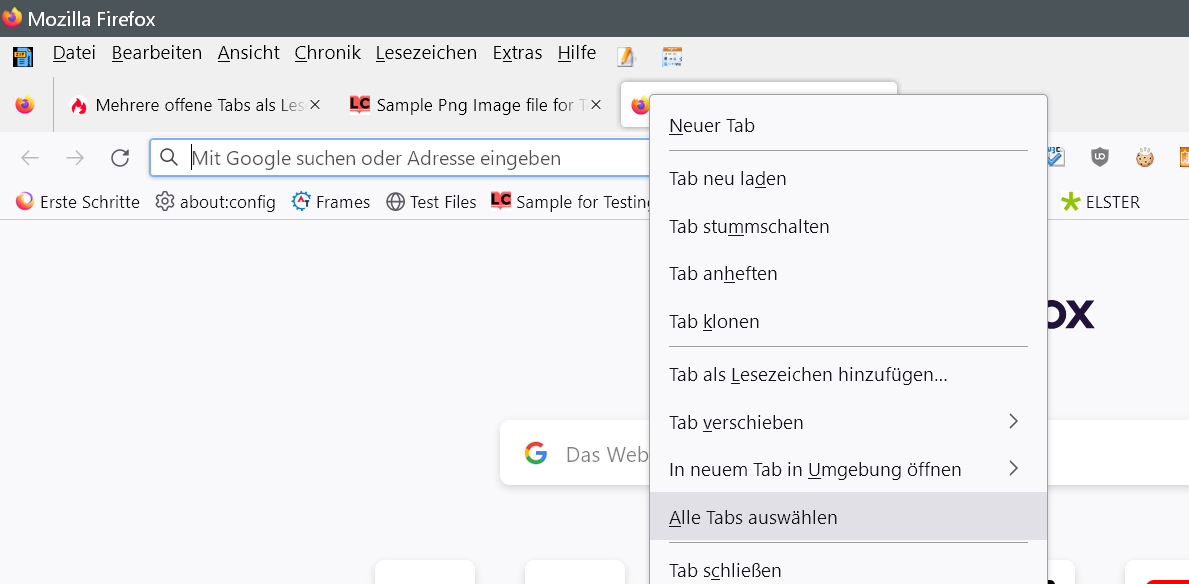Switch to the 'Sample Png Image file' tab
This screenshot has height=584, width=1189.
point(470,105)
